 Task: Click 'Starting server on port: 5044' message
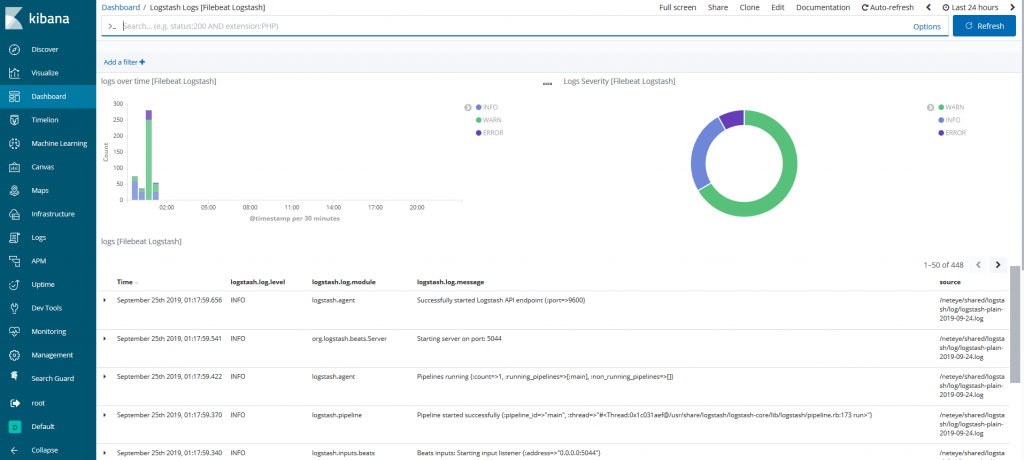tap(458, 338)
